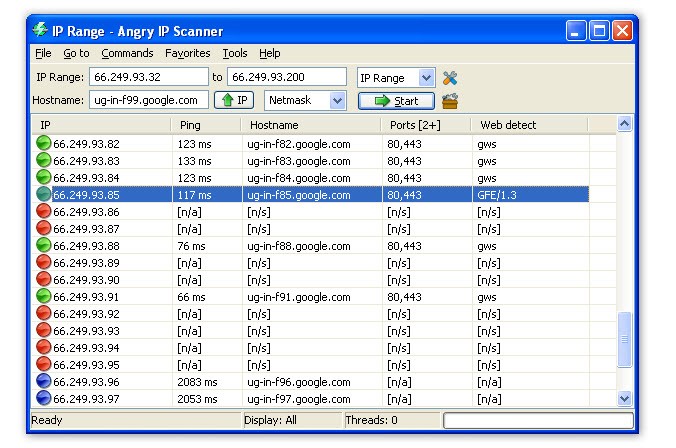Open the Help menu
Screen dimensions: 676x448
pyautogui.click(x=269, y=53)
